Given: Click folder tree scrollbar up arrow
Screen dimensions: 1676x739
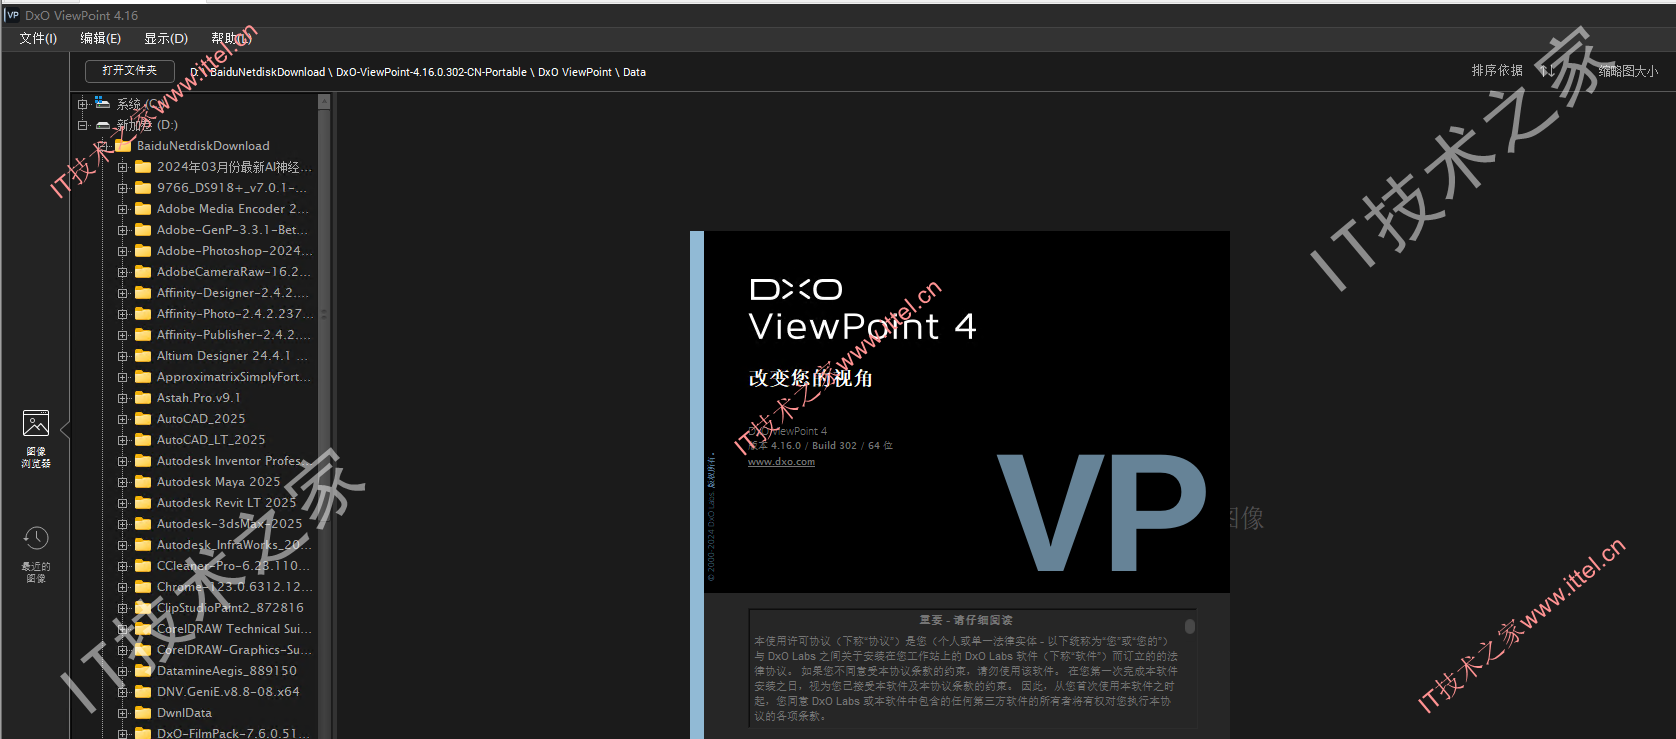Looking at the screenshot, I should tap(324, 101).
